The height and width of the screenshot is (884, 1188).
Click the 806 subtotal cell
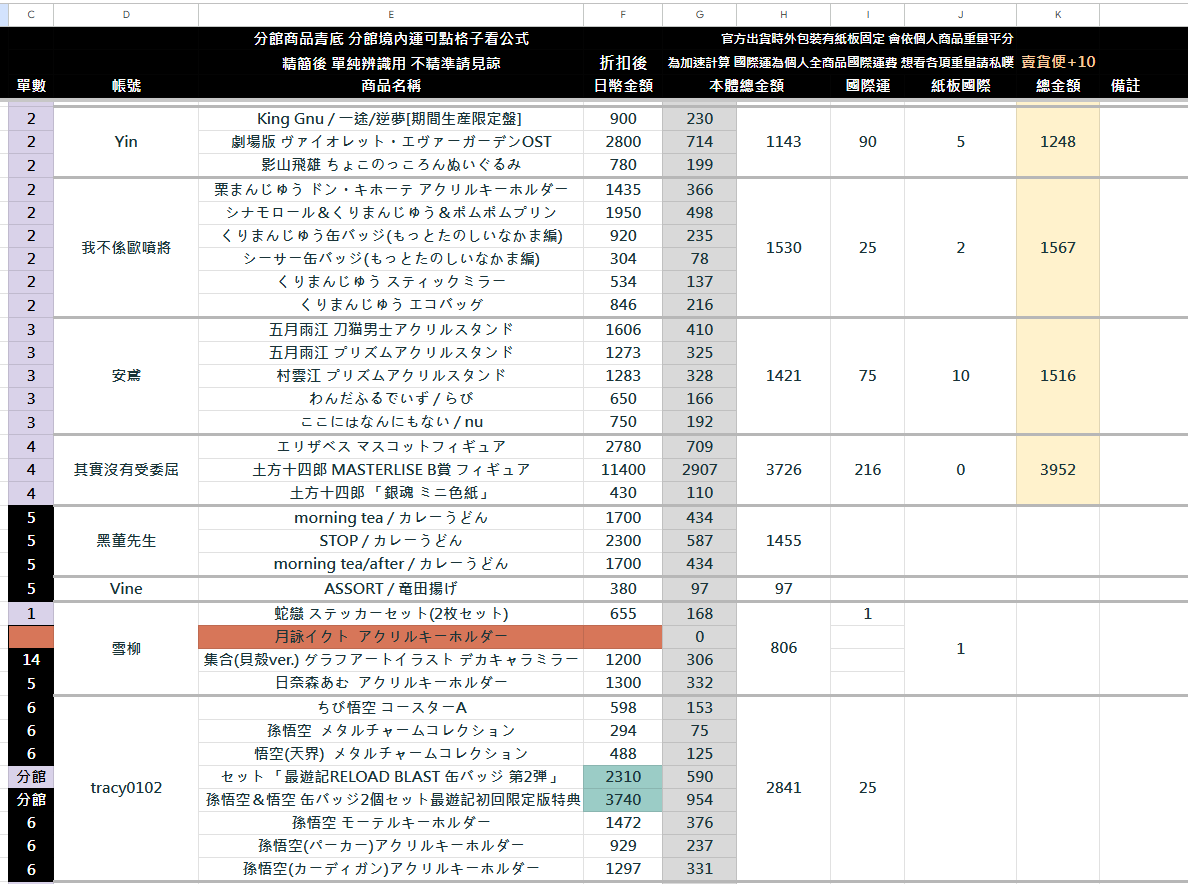(x=783, y=648)
